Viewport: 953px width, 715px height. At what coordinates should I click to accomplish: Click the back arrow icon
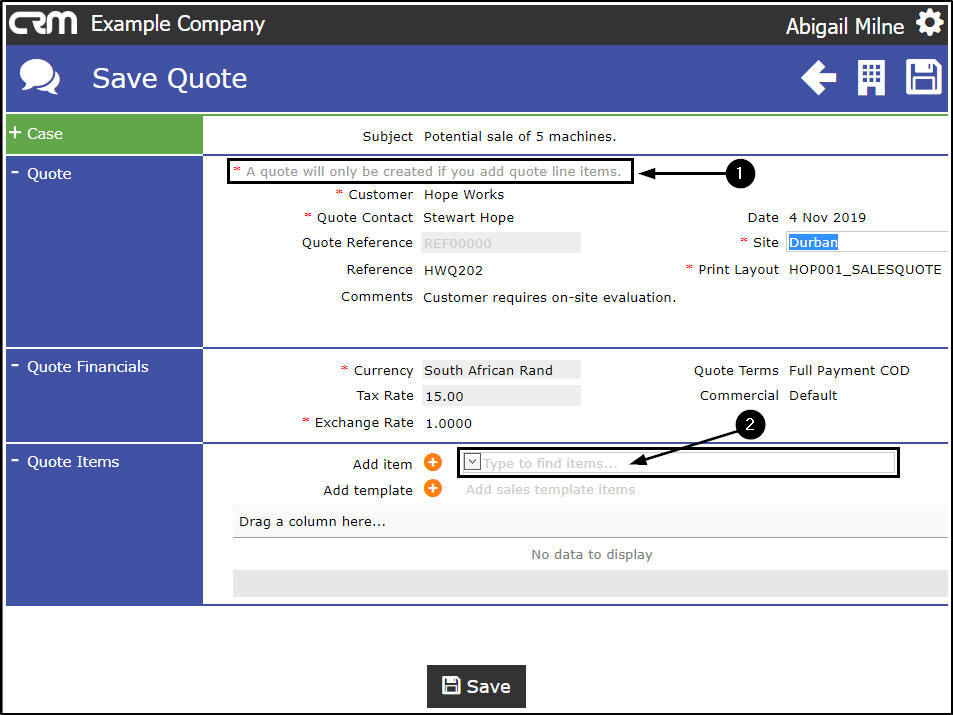(819, 78)
